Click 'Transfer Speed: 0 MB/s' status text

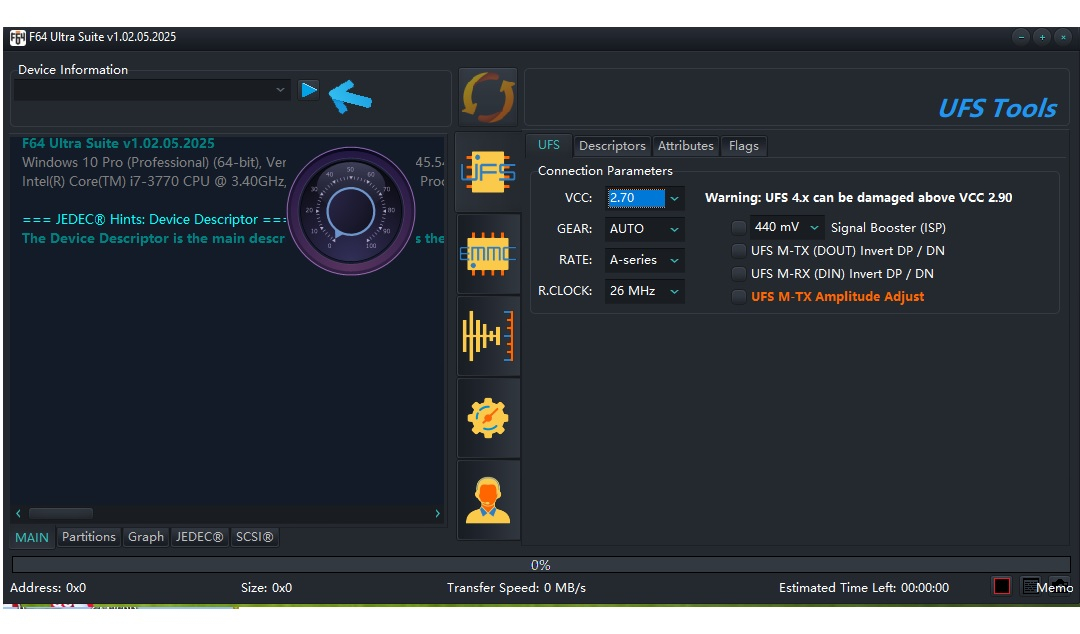[x=516, y=588]
